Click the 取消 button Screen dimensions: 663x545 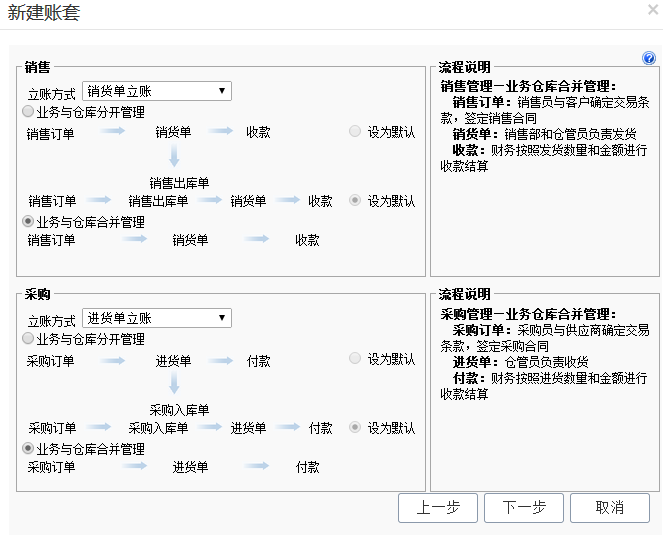click(609, 507)
